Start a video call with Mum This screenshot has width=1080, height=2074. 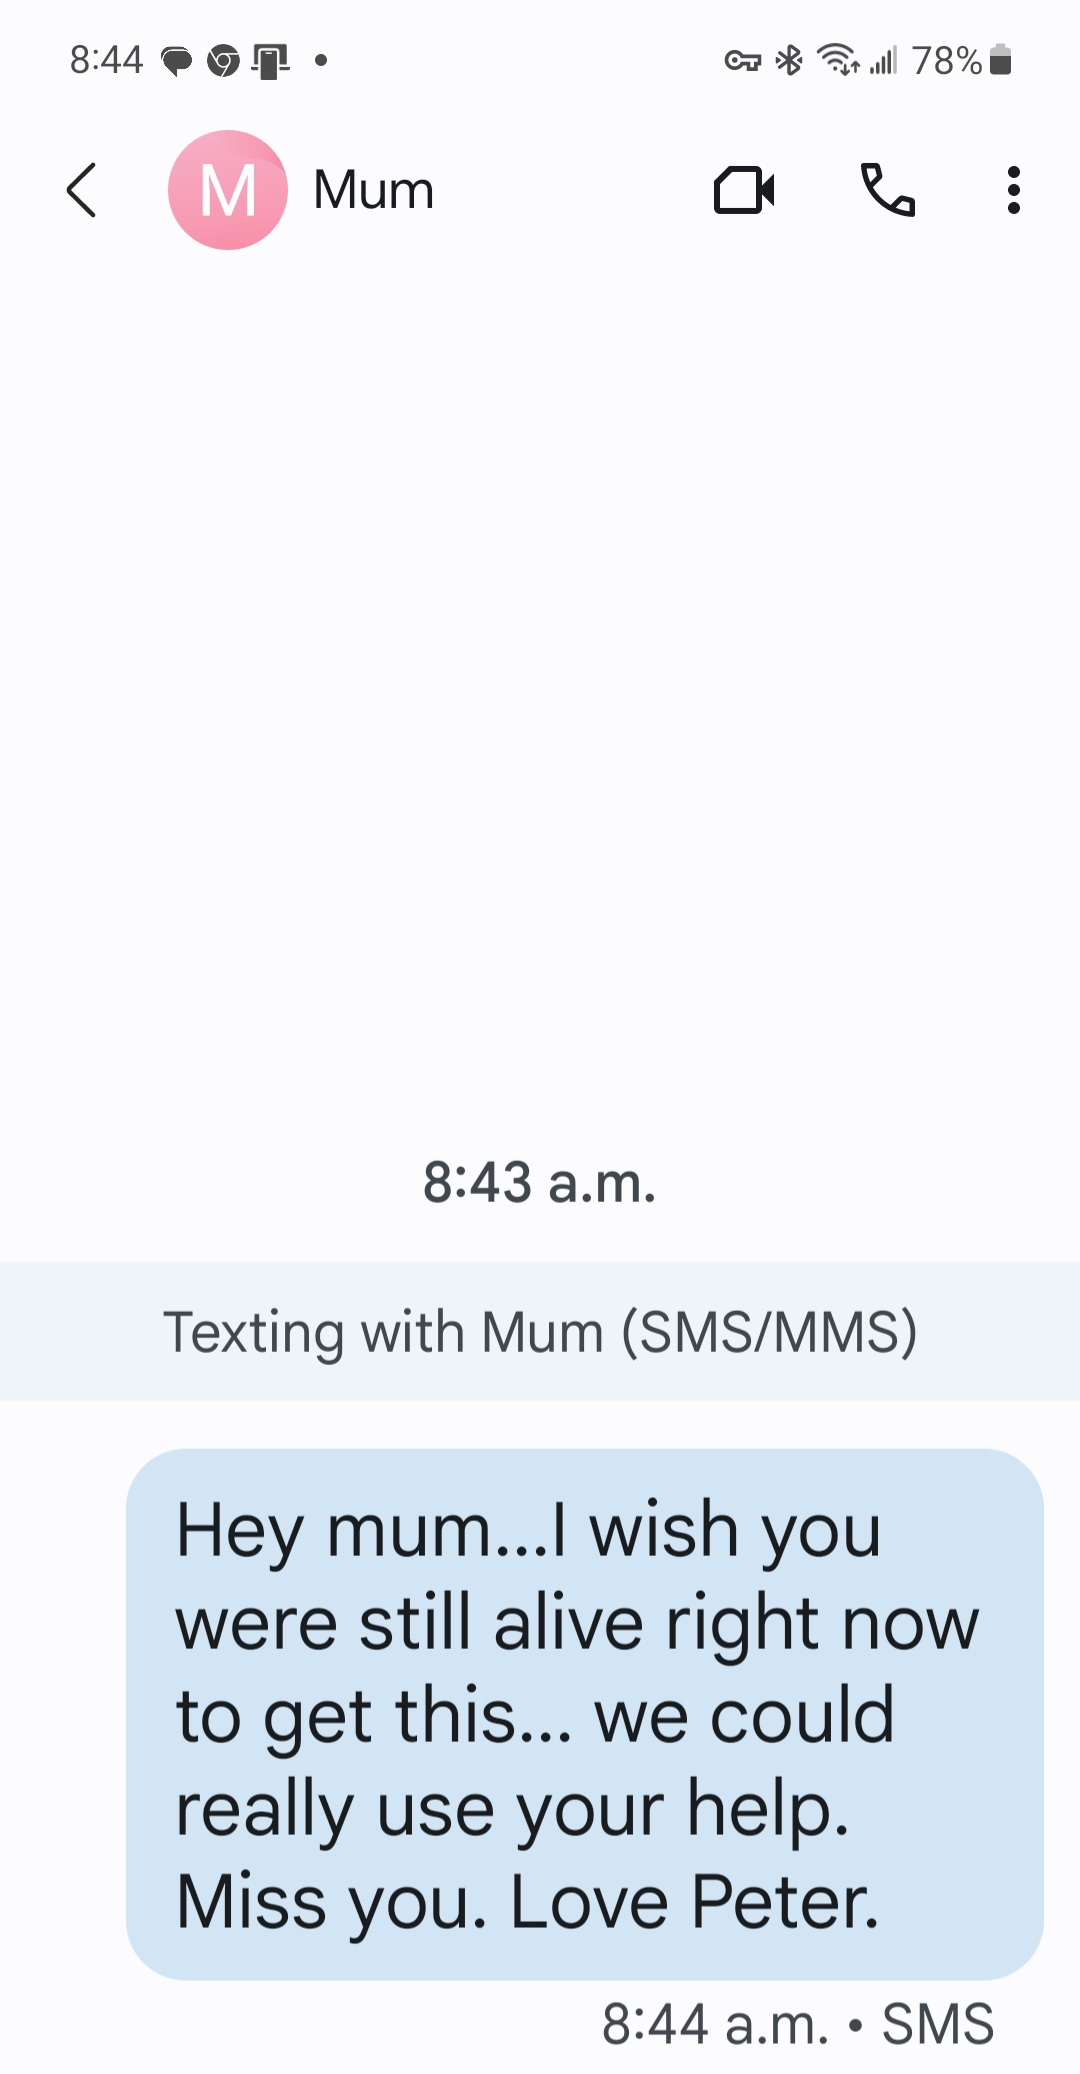click(744, 190)
